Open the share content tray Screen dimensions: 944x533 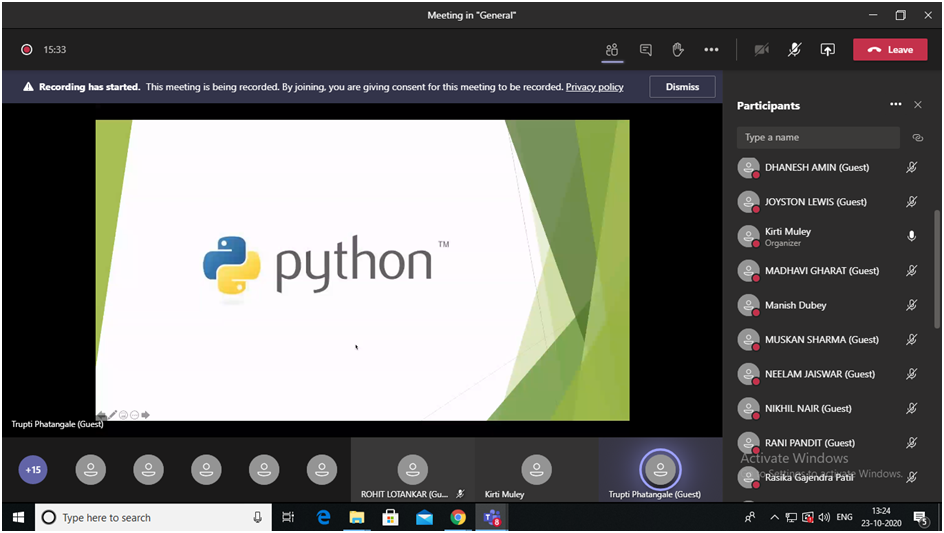point(828,50)
